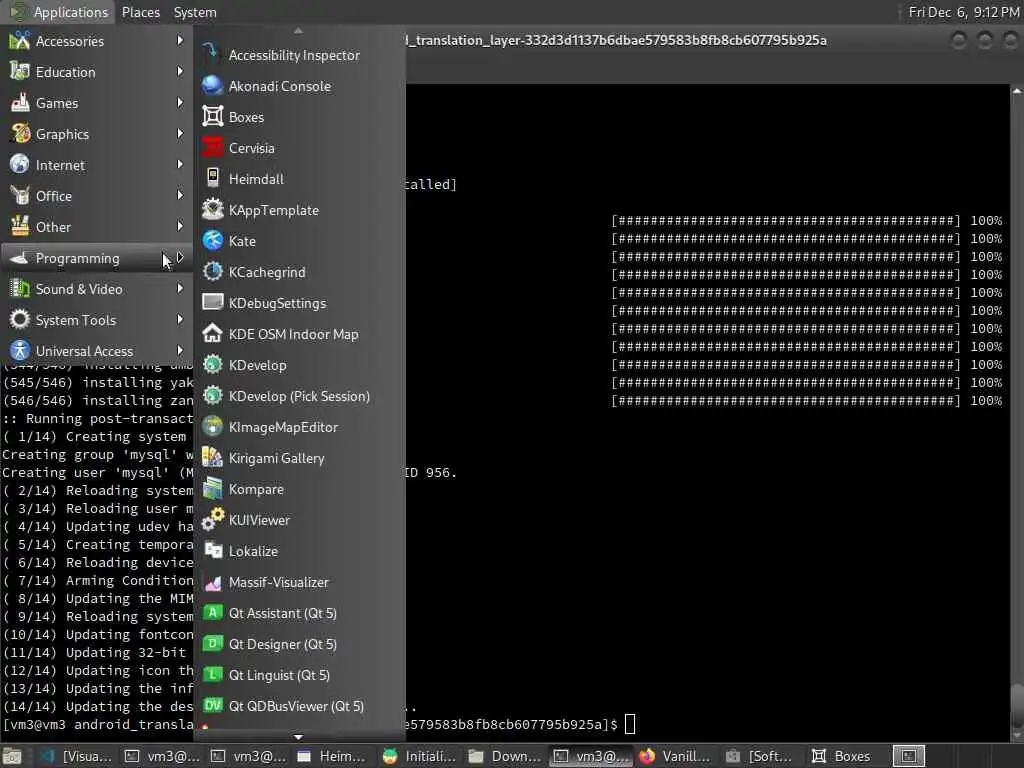Select the Games category

pyautogui.click(x=96, y=103)
